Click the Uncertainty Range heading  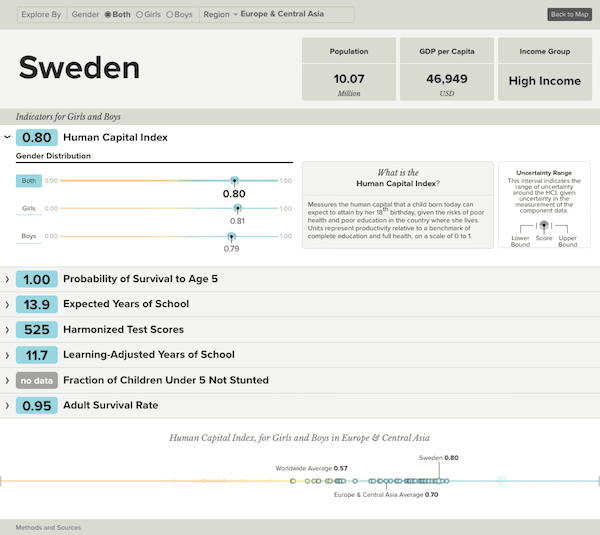tap(544, 173)
